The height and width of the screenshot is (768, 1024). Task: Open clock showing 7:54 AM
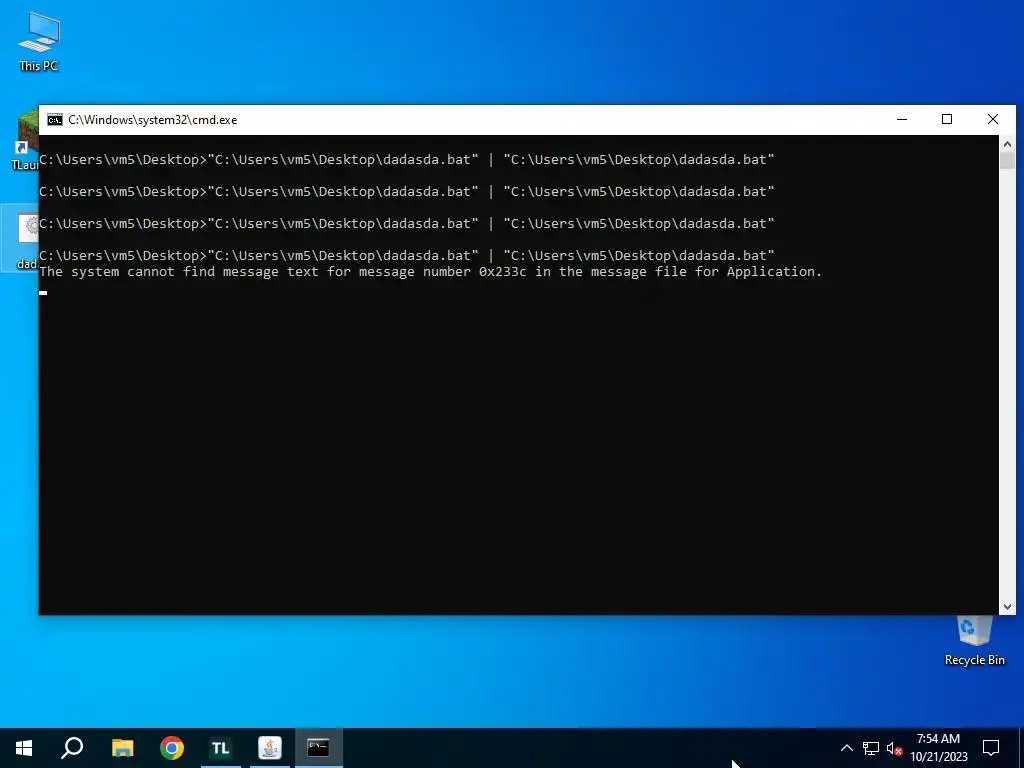tap(938, 748)
